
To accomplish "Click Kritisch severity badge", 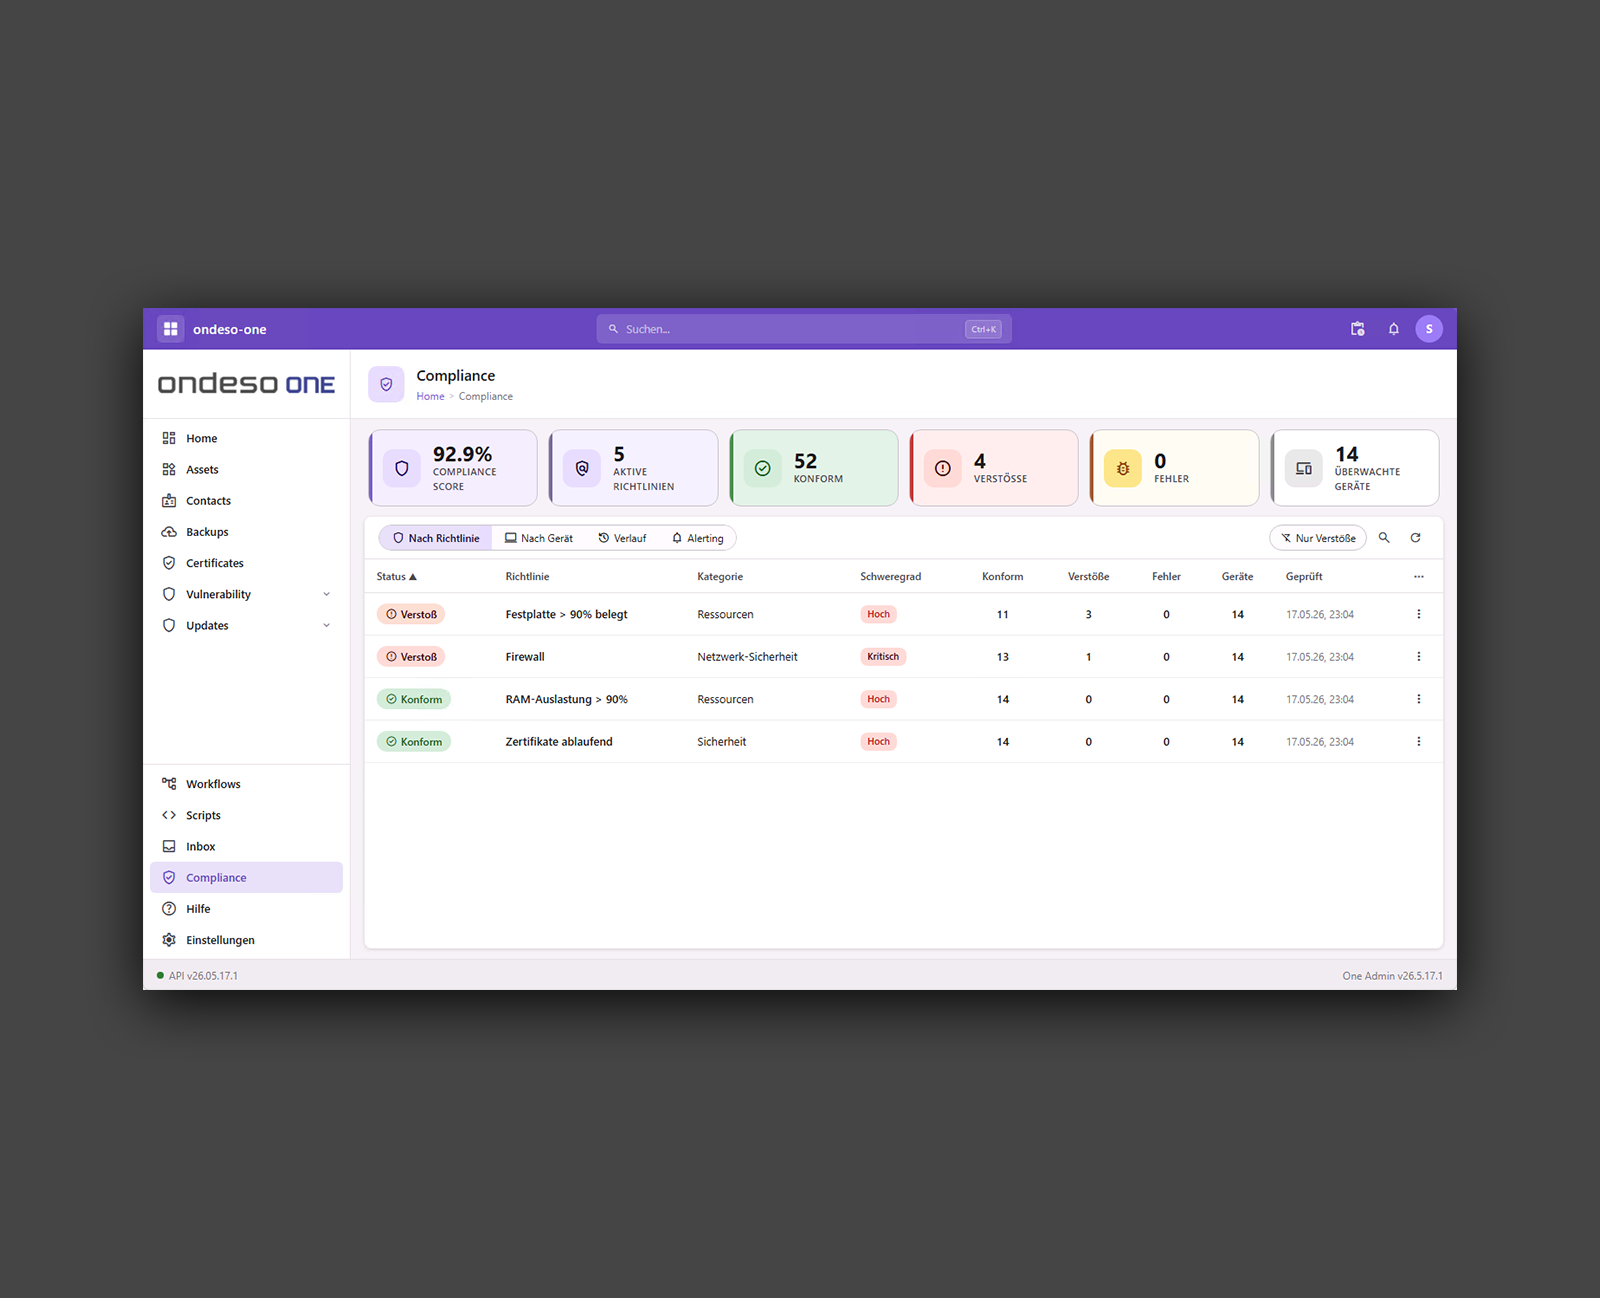I will coord(883,657).
